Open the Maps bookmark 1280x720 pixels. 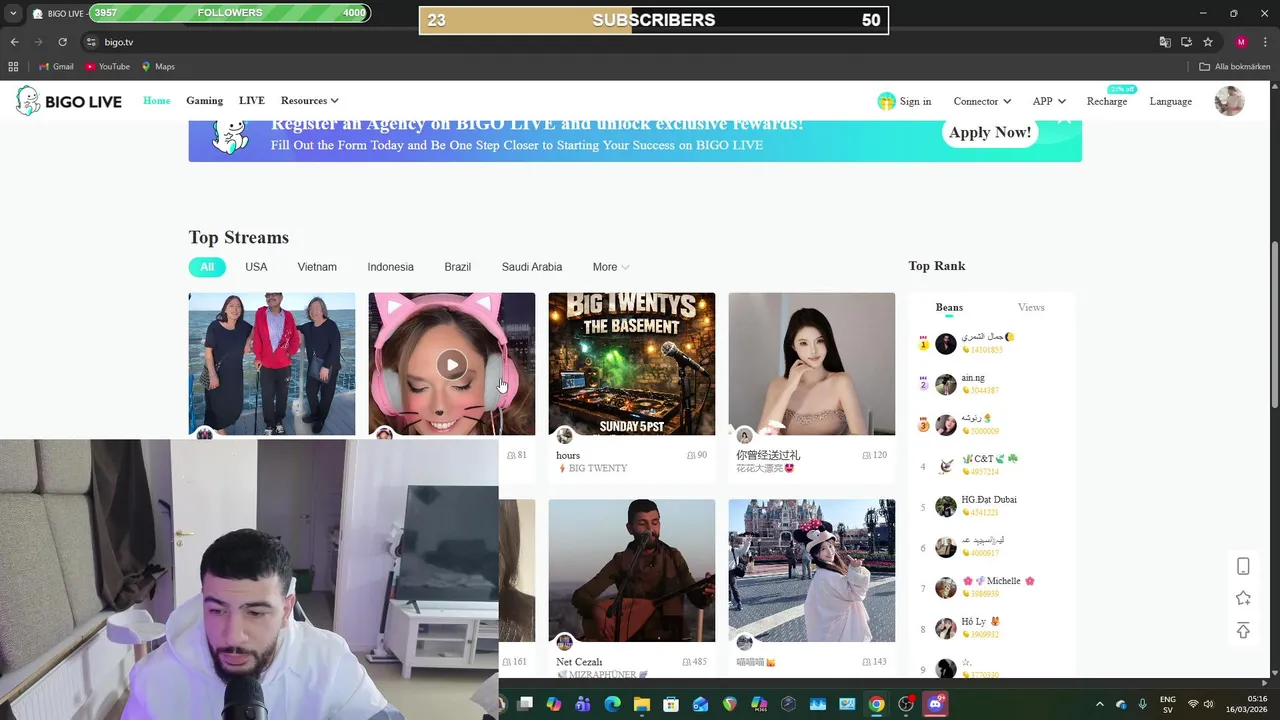click(x=158, y=67)
